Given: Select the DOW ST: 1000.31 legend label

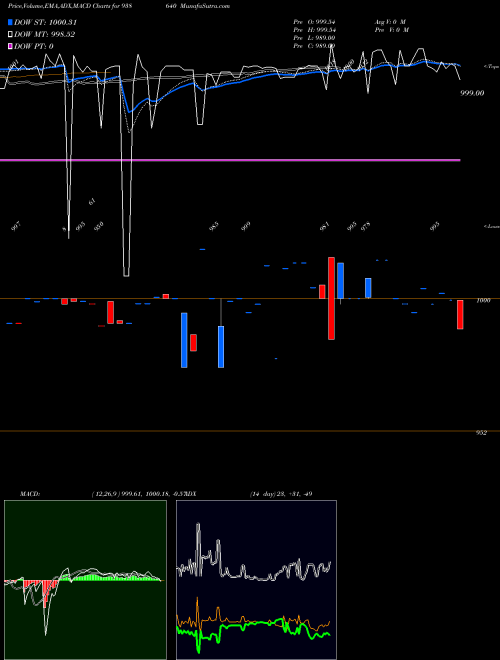Looking at the screenshot, I should tap(45, 22).
